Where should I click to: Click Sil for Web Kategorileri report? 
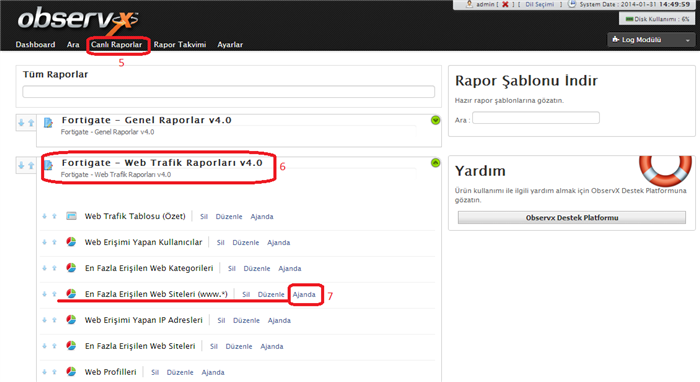tap(232, 269)
